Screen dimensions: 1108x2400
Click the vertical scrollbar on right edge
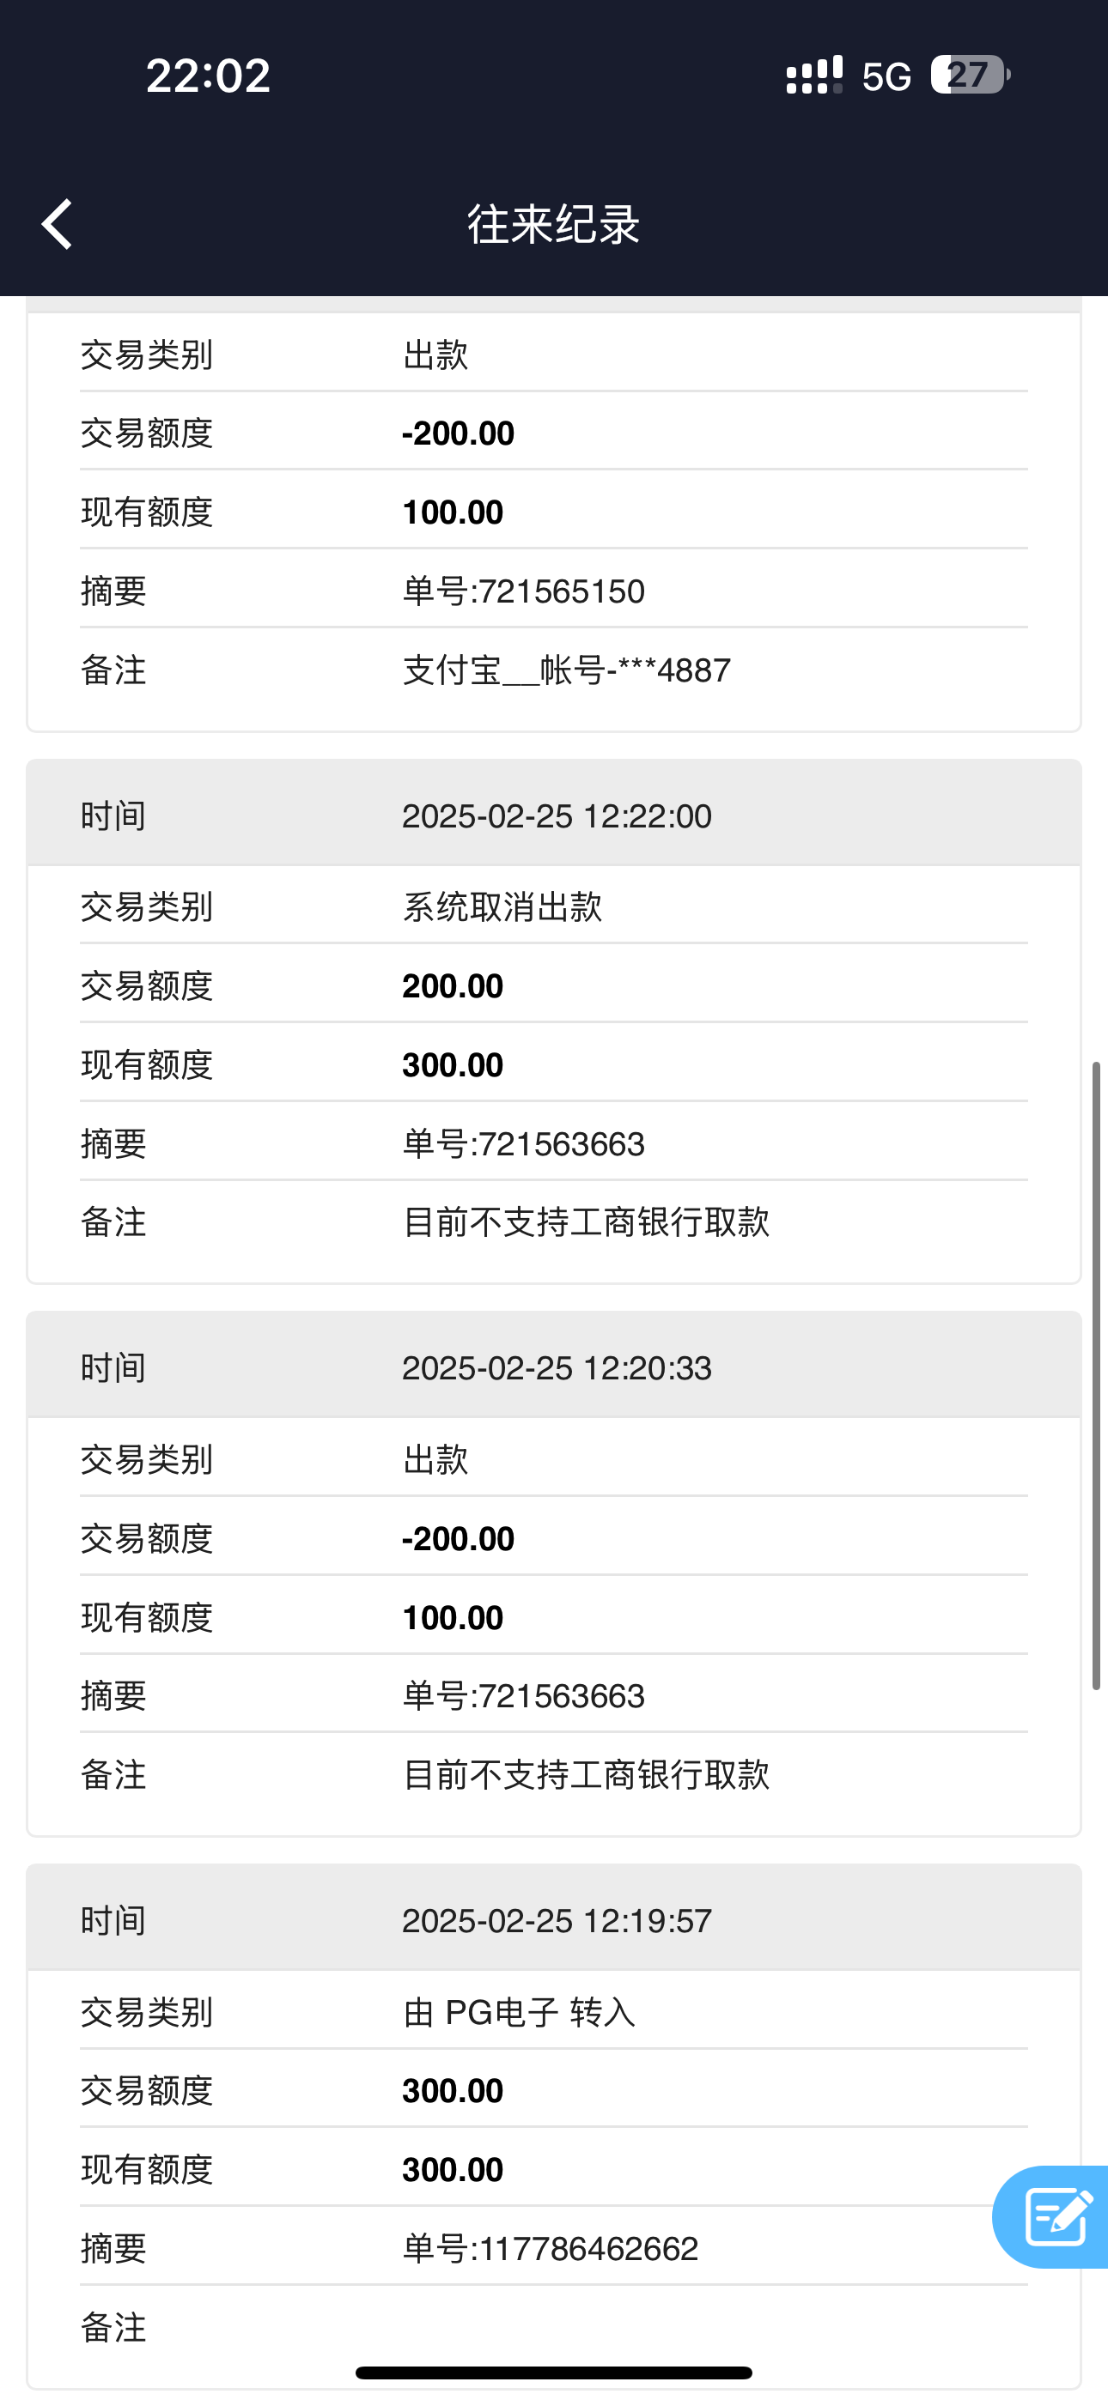pos(1096,1375)
